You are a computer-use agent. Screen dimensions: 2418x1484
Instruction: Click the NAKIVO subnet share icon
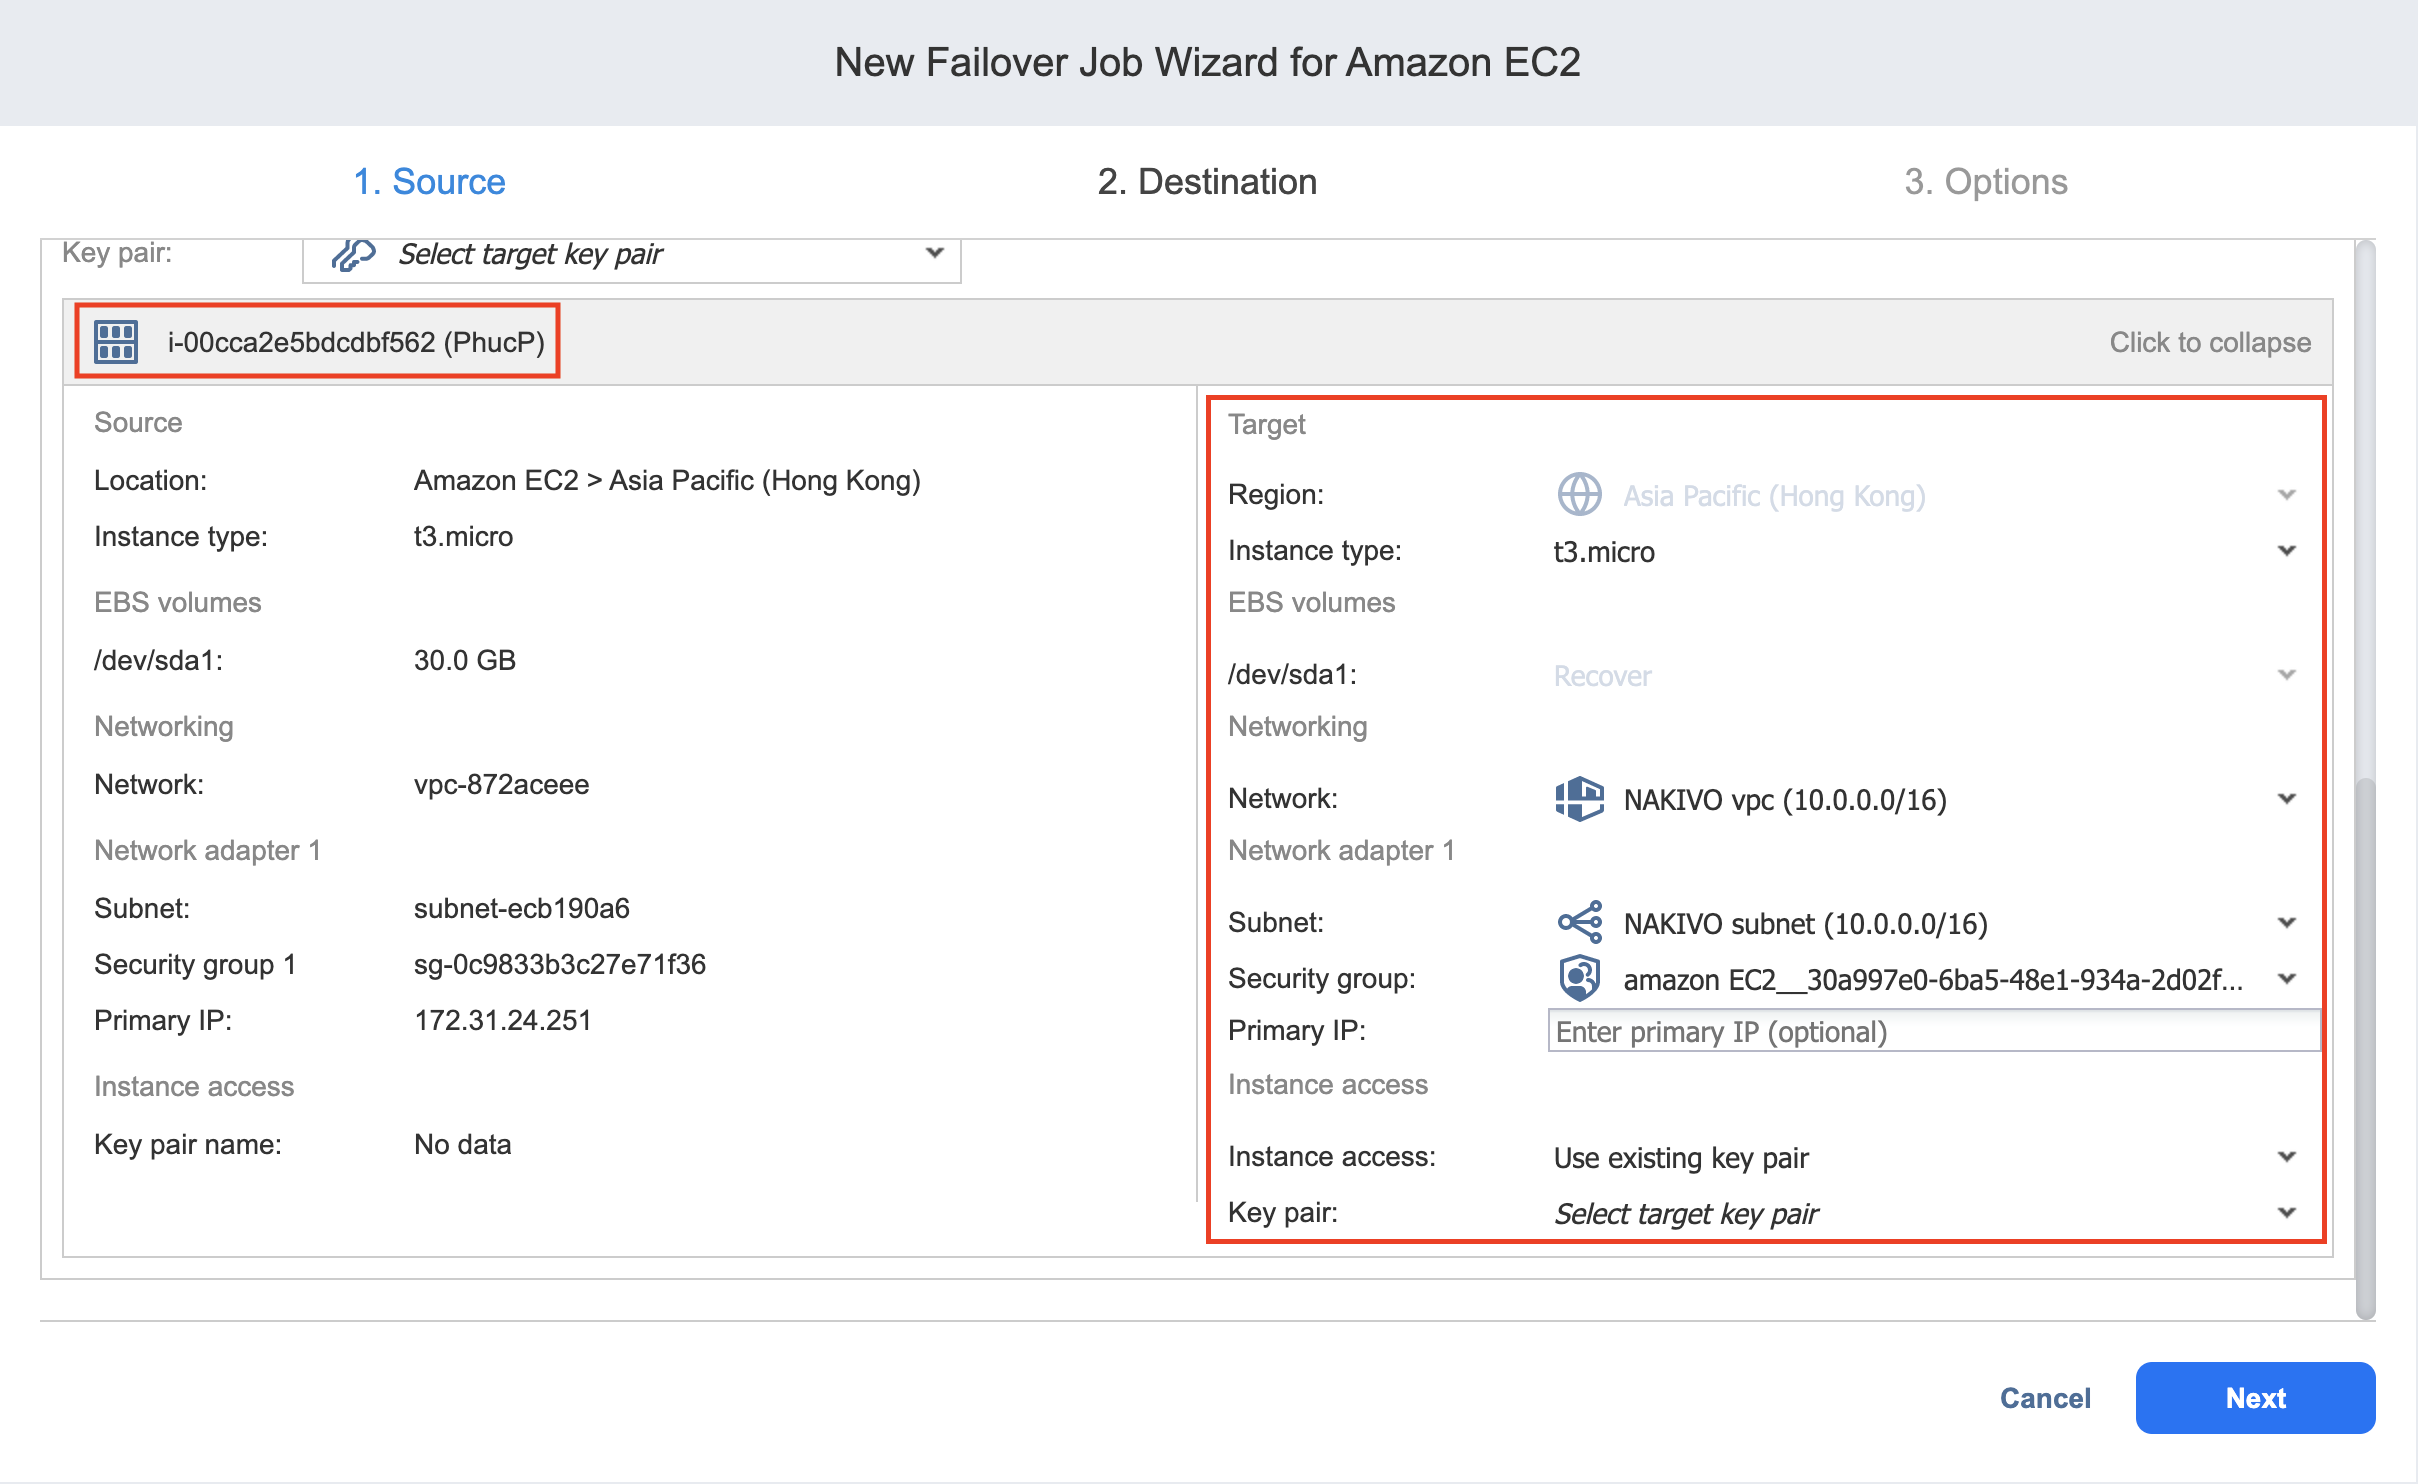click(x=1580, y=922)
